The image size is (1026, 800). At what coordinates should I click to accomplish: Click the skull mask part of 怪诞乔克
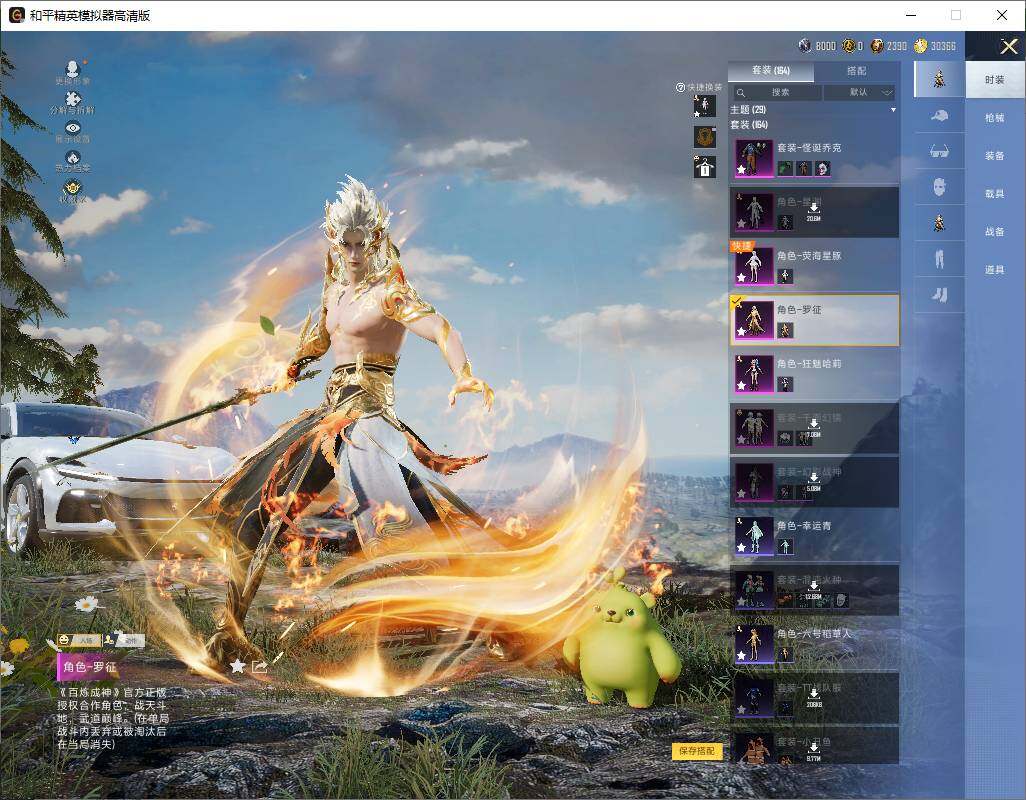(823, 169)
